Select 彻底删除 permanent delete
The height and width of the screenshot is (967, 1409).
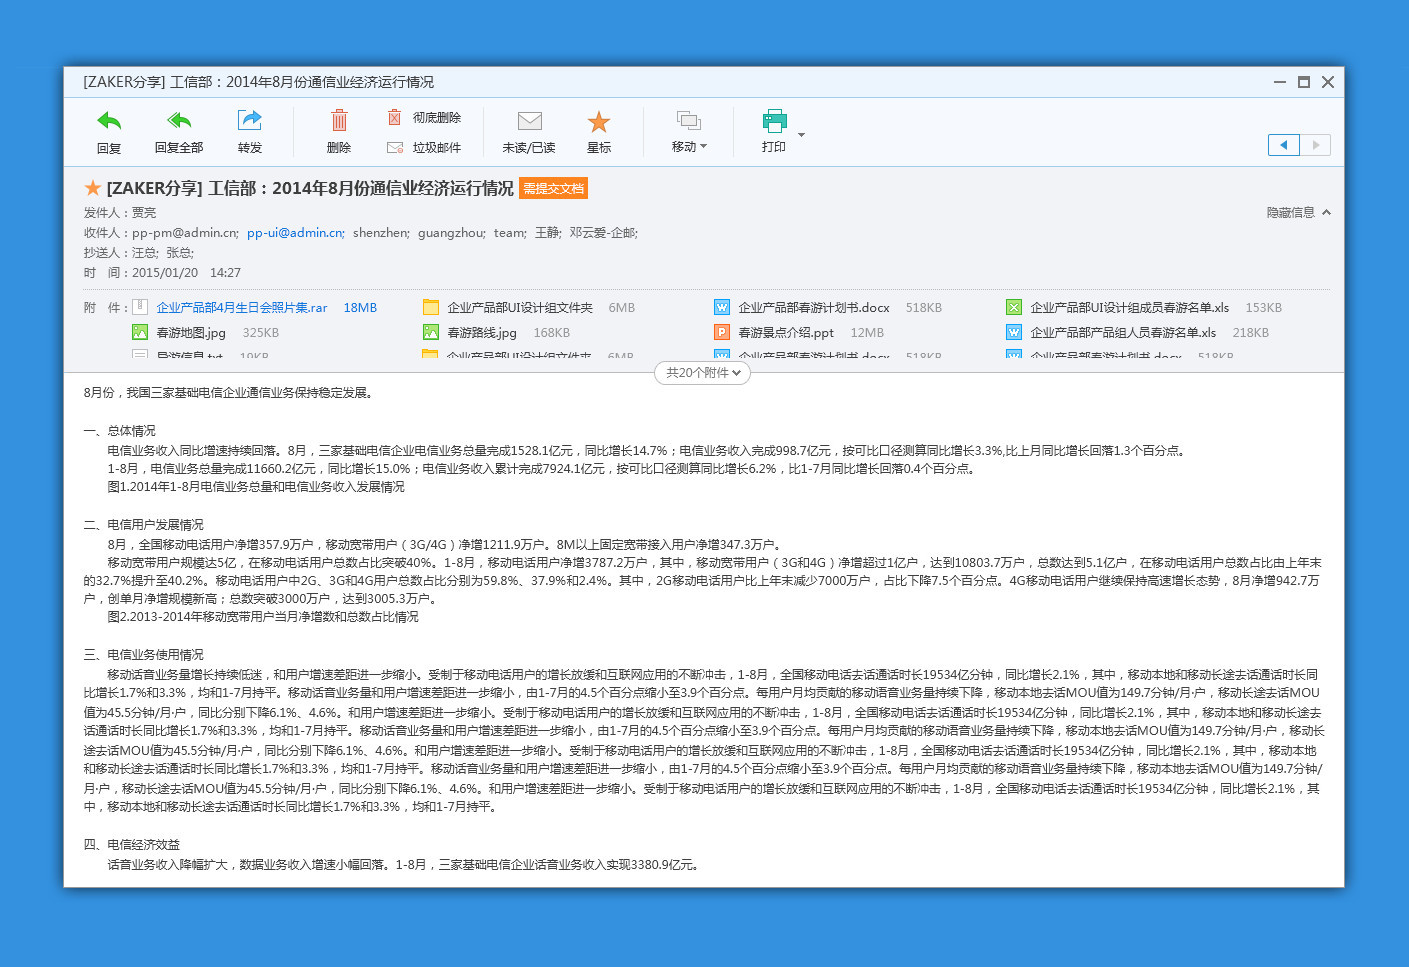(x=425, y=118)
